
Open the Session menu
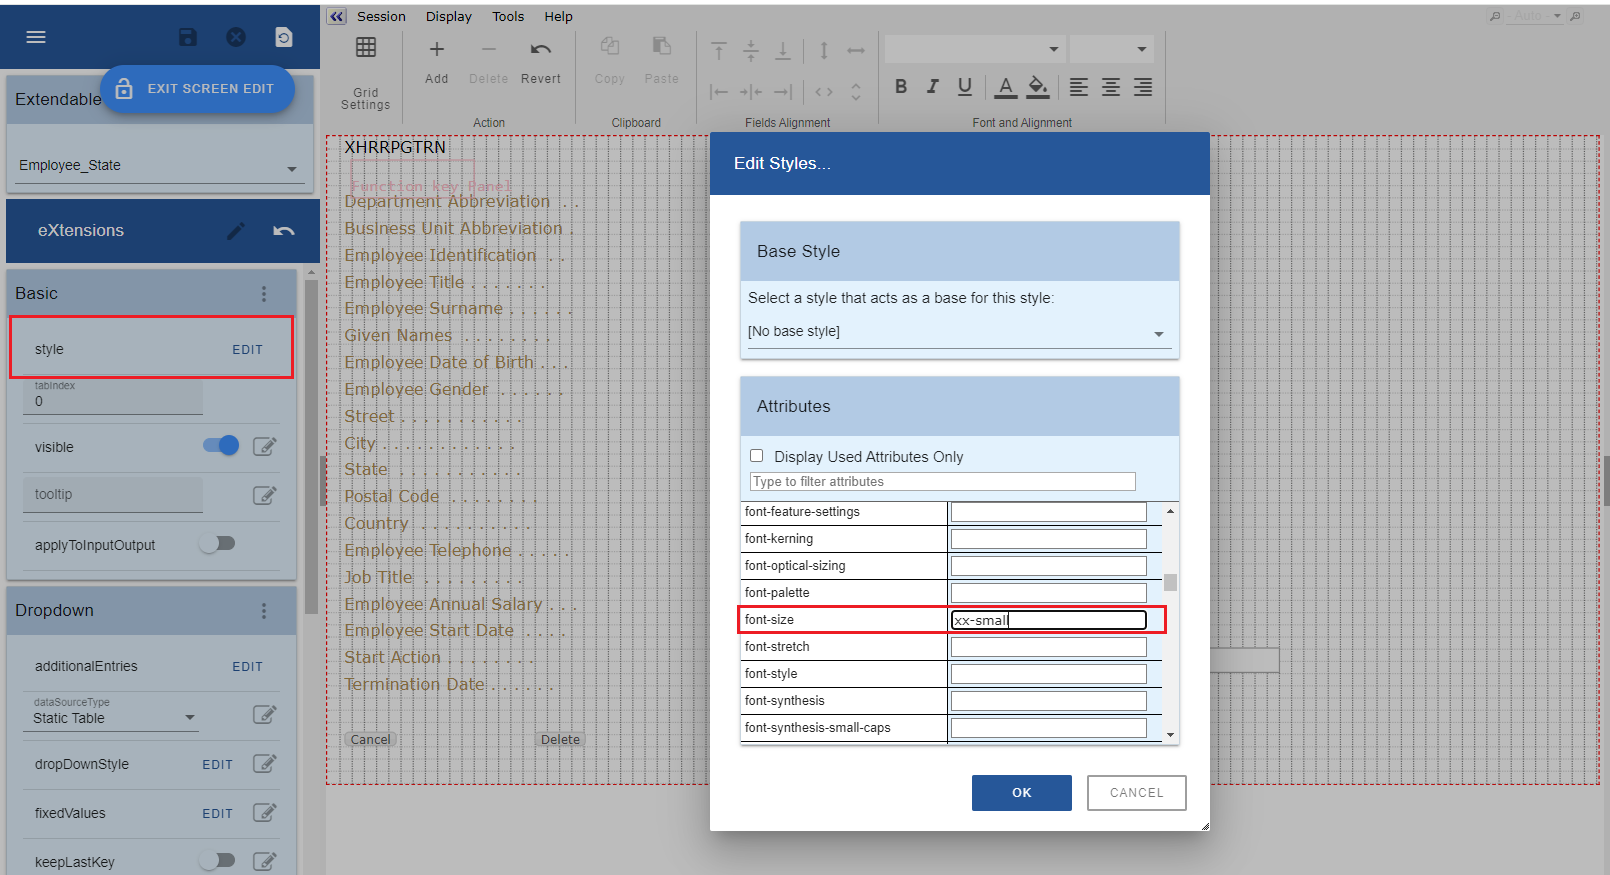click(381, 16)
